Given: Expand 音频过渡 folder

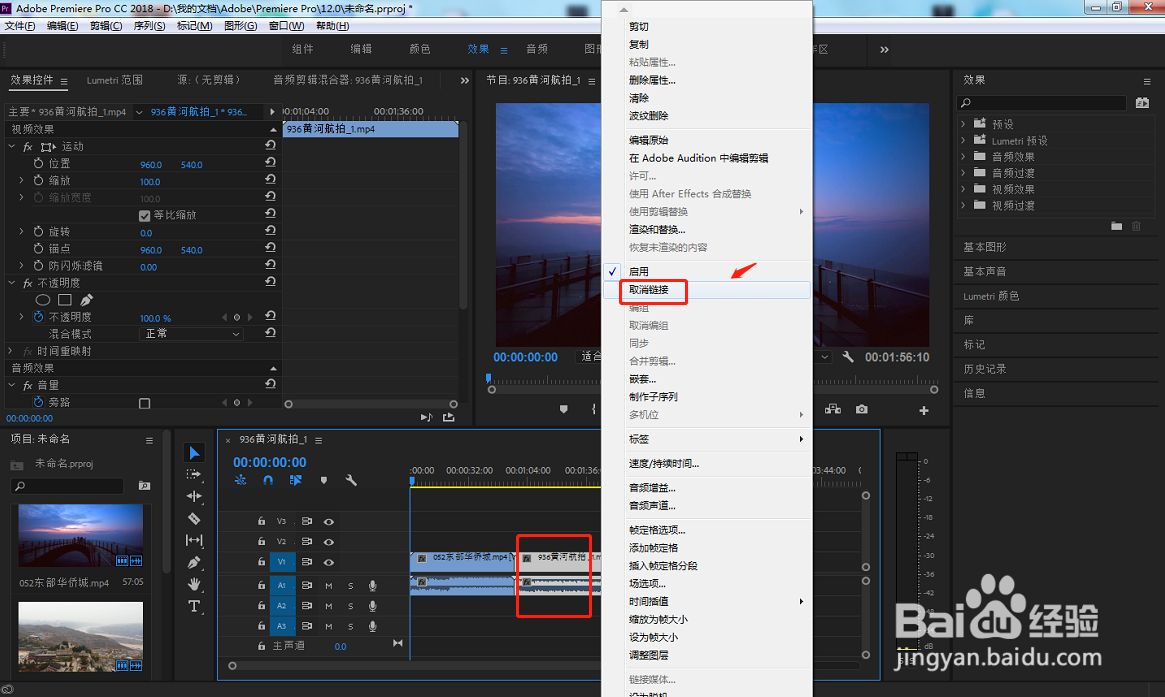Looking at the screenshot, I should tap(964, 172).
